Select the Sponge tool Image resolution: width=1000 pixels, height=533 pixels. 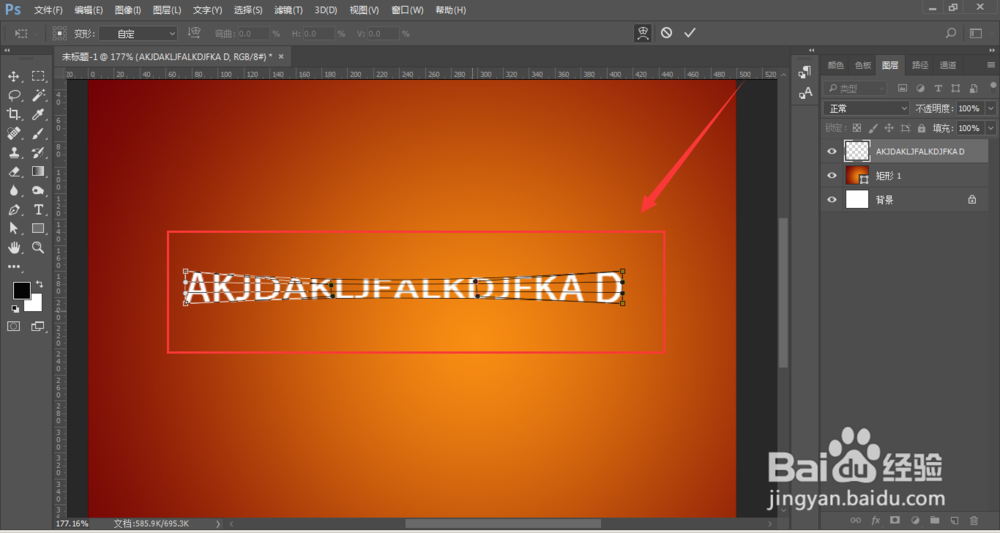(x=38, y=191)
